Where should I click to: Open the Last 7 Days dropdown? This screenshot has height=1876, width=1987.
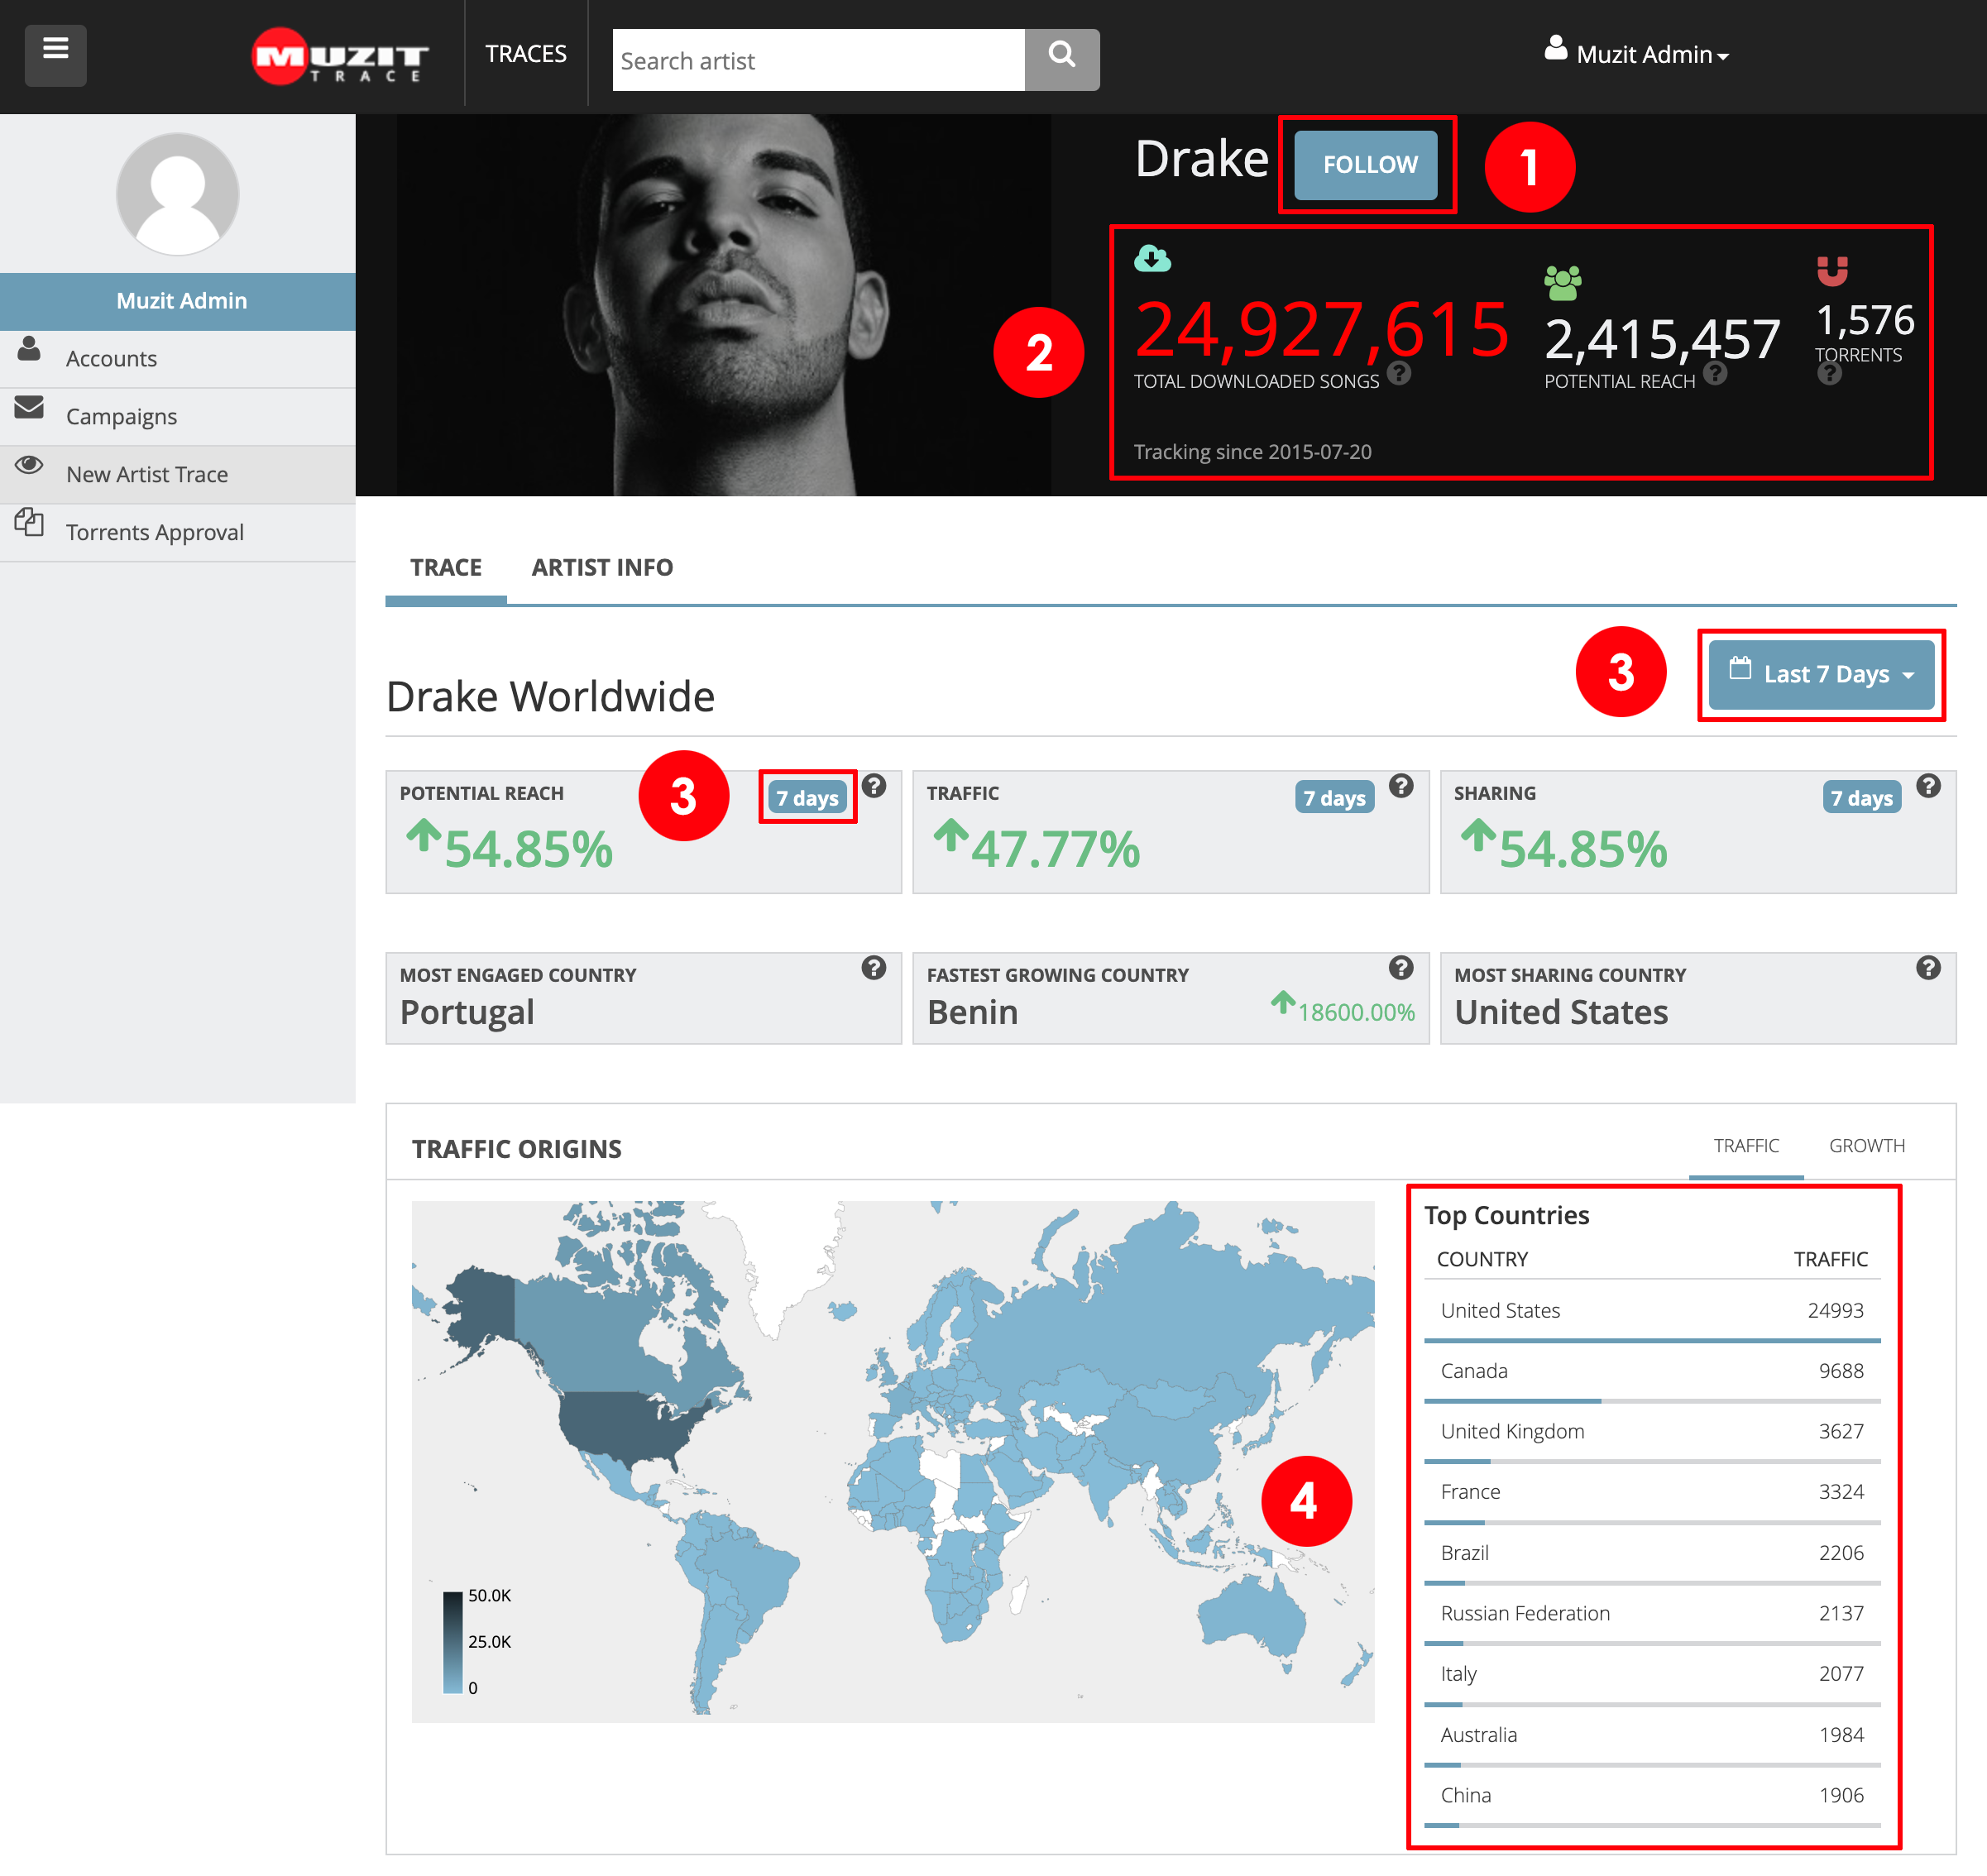[x=1821, y=675]
